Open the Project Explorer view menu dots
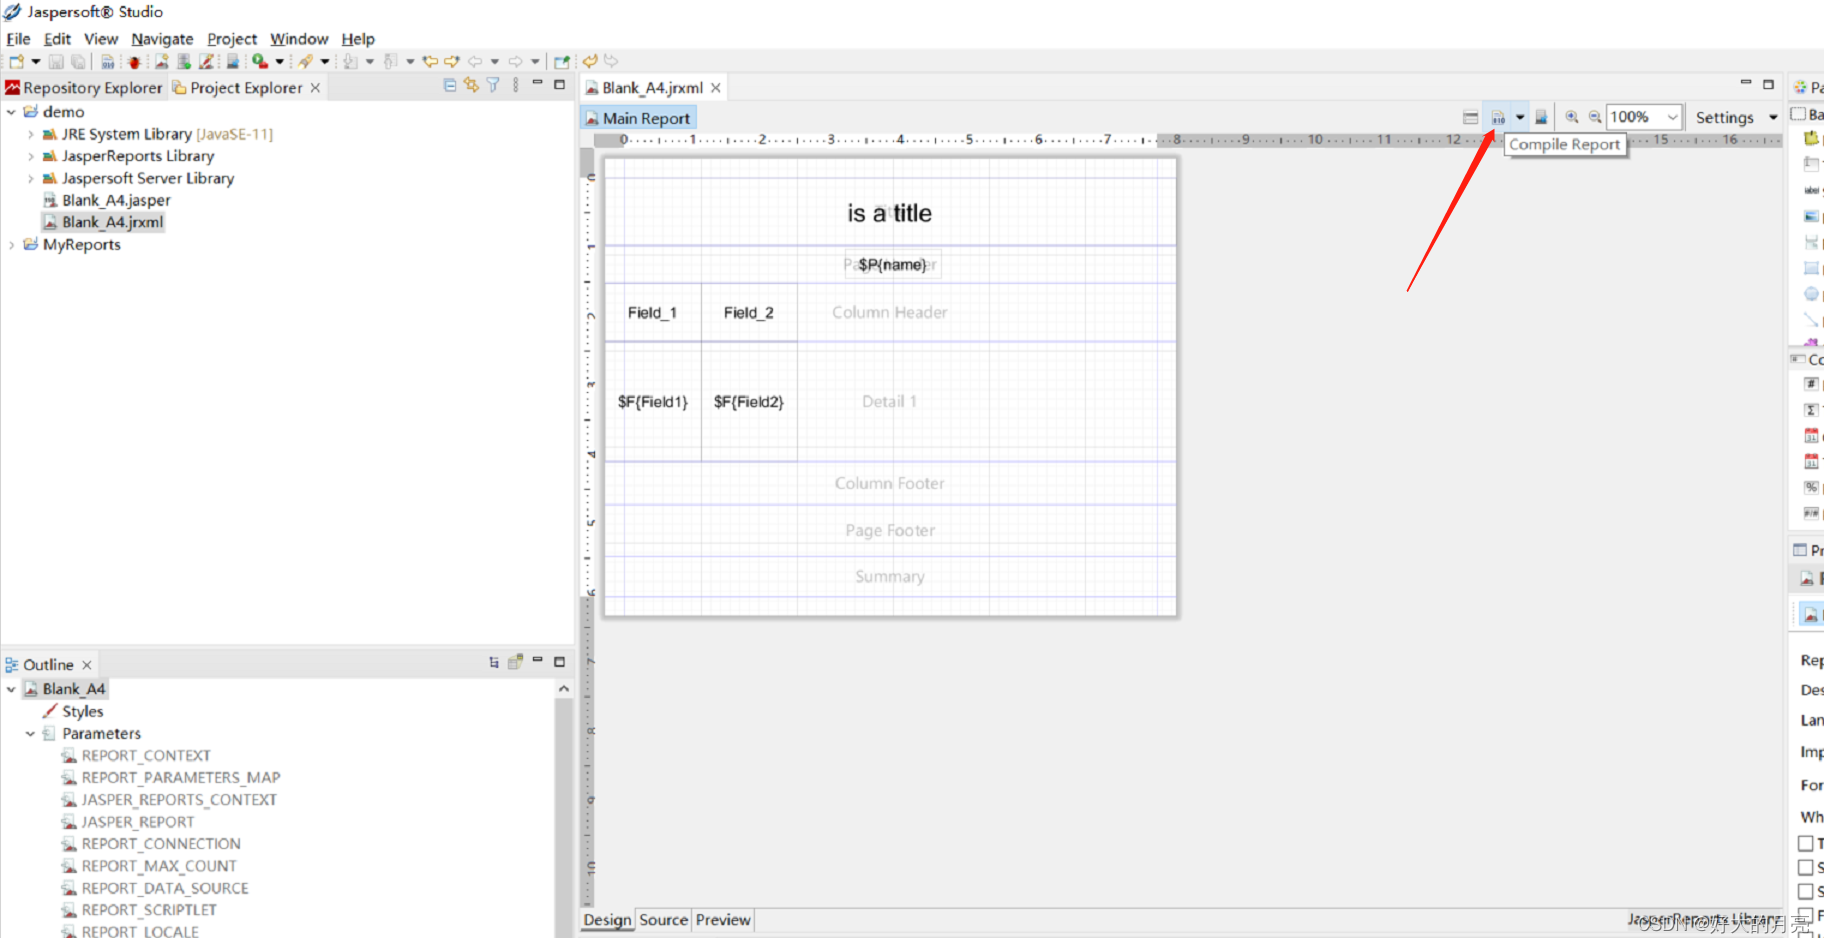This screenshot has width=1824, height=943. pos(516,86)
